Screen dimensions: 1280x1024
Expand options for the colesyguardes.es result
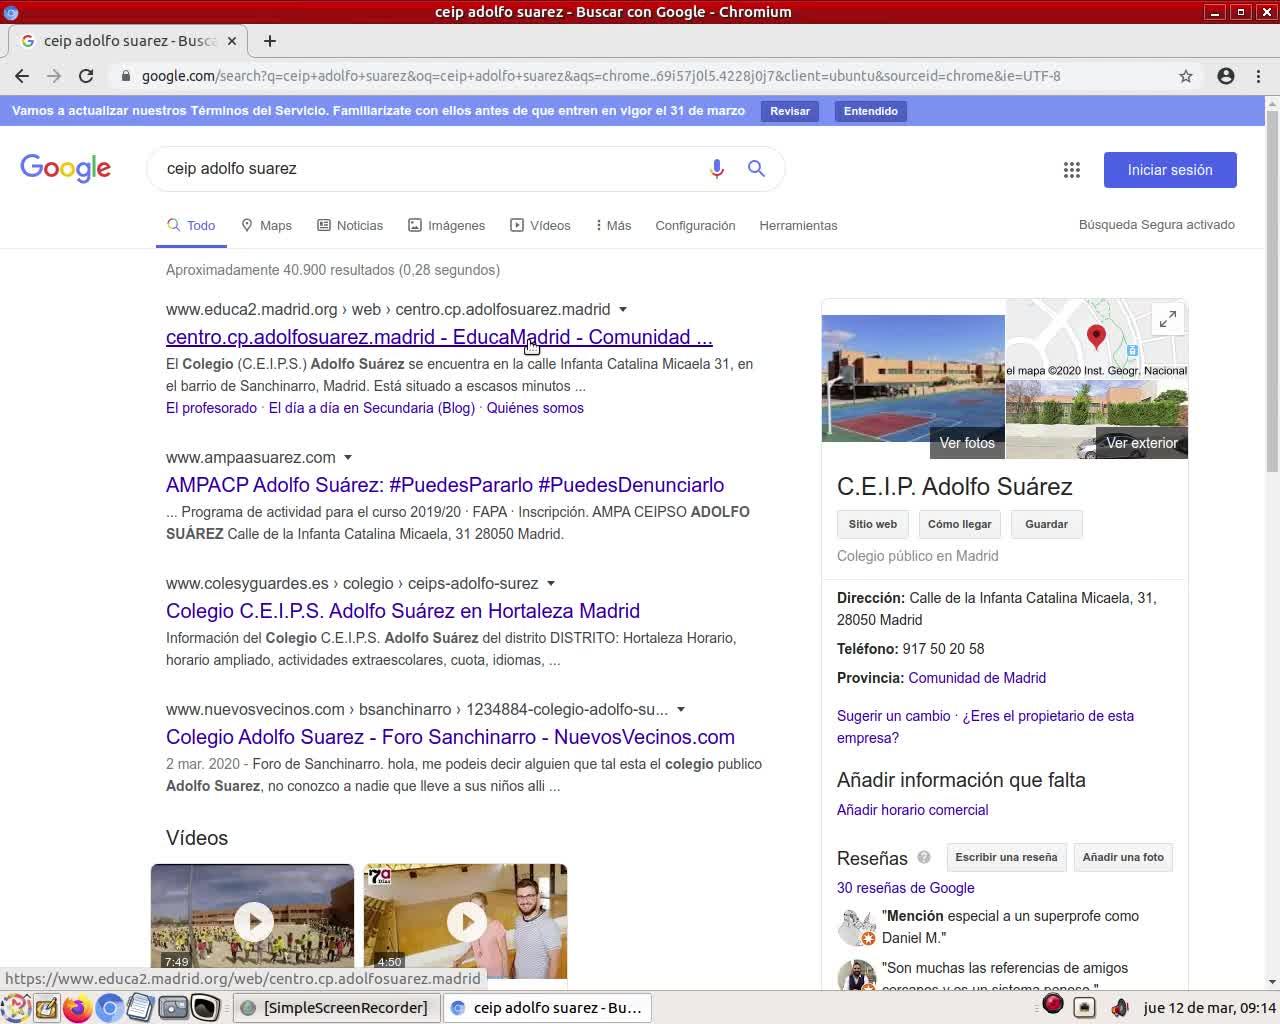(x=551, y=584)
